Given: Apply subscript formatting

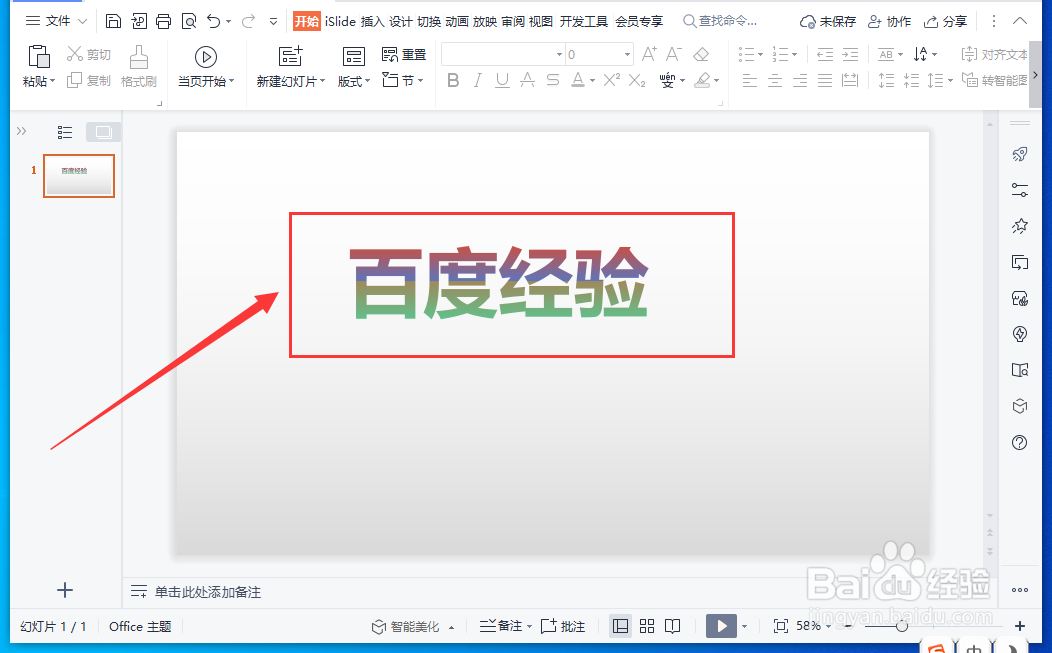Looking at the screenshot, I should (x=637, y=81).
